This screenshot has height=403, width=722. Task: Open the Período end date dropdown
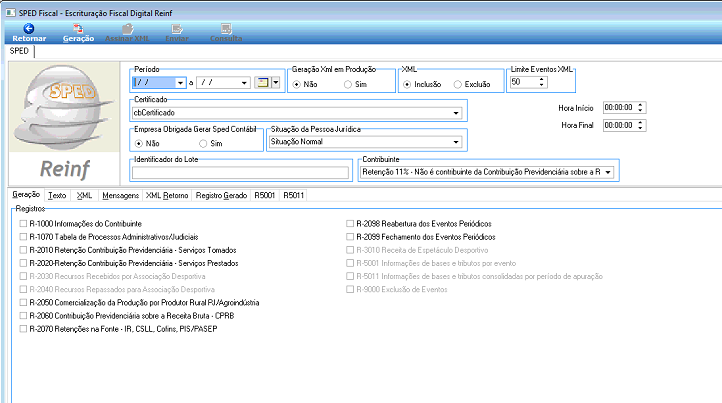[x=245, y=83]
